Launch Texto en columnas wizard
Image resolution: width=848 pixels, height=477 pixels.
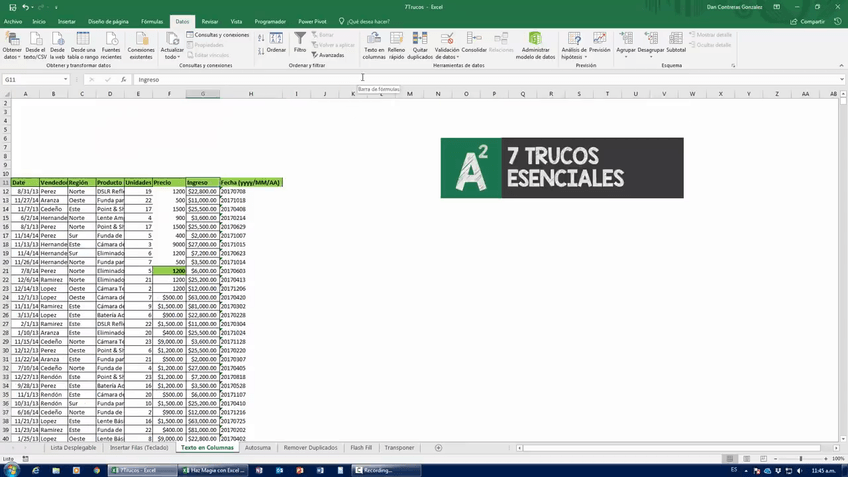coord(374,45)
